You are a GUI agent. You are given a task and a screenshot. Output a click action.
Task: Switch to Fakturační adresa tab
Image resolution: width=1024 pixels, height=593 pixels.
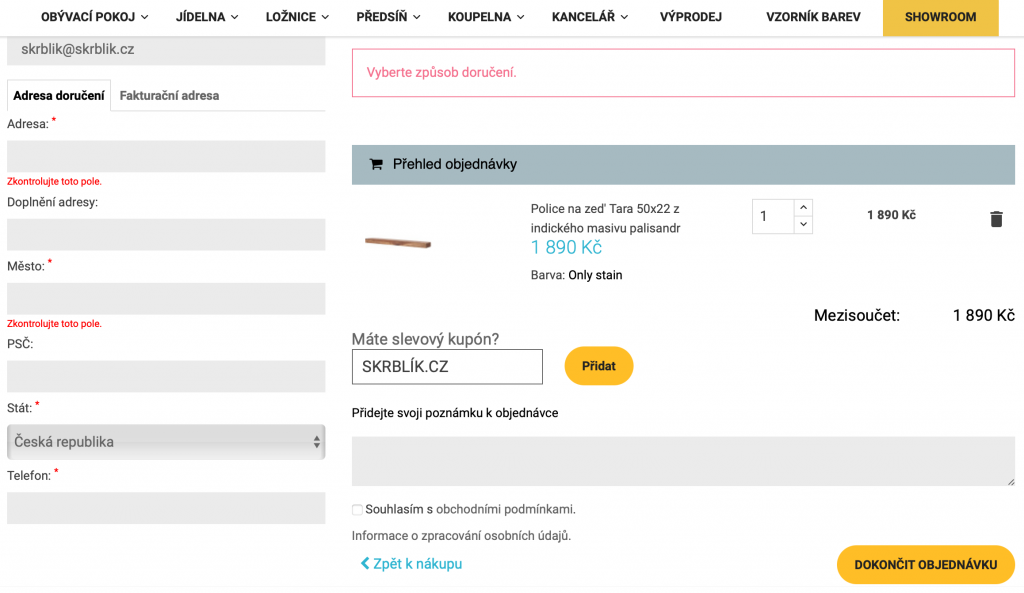pyautogui.click(x=169, y=95)
